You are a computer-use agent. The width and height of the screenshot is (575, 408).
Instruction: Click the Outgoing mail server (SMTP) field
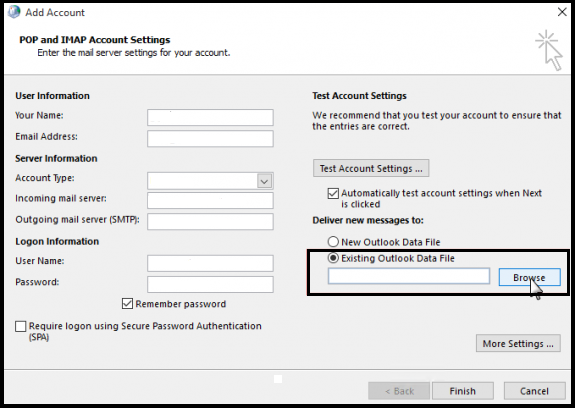point(210,221)
